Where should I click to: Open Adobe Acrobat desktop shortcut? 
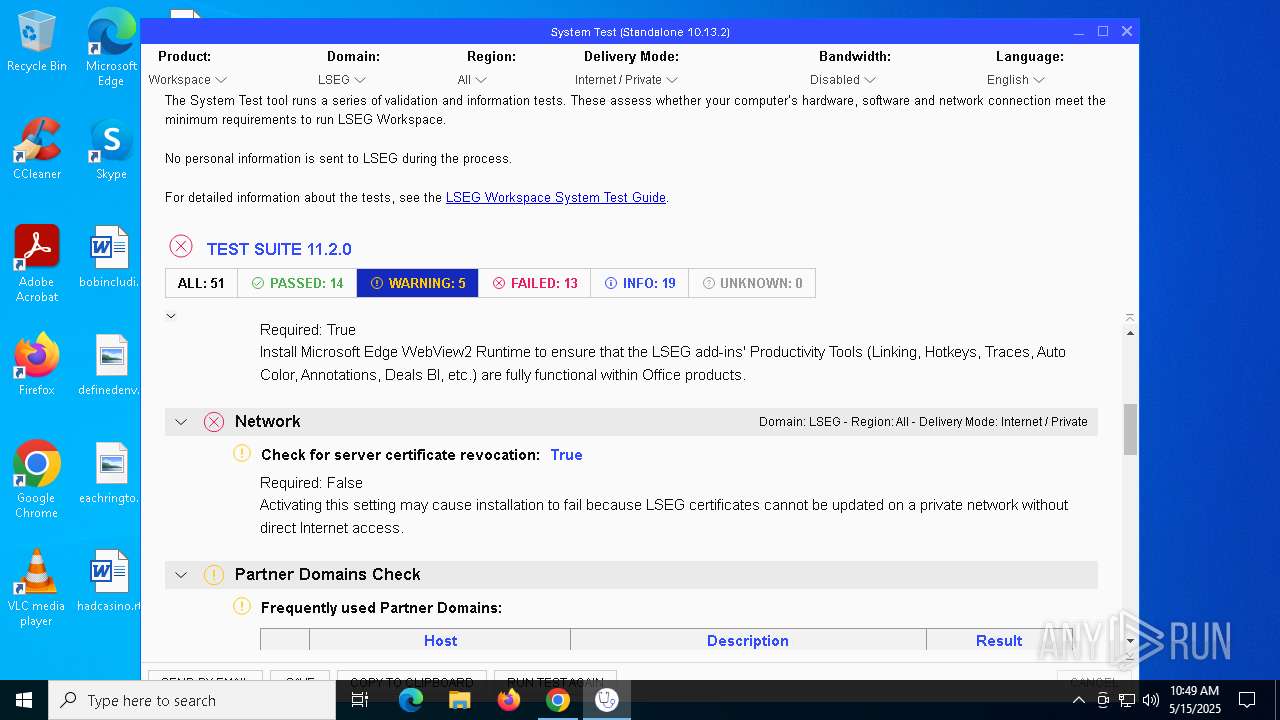click(x=37, y=264)
